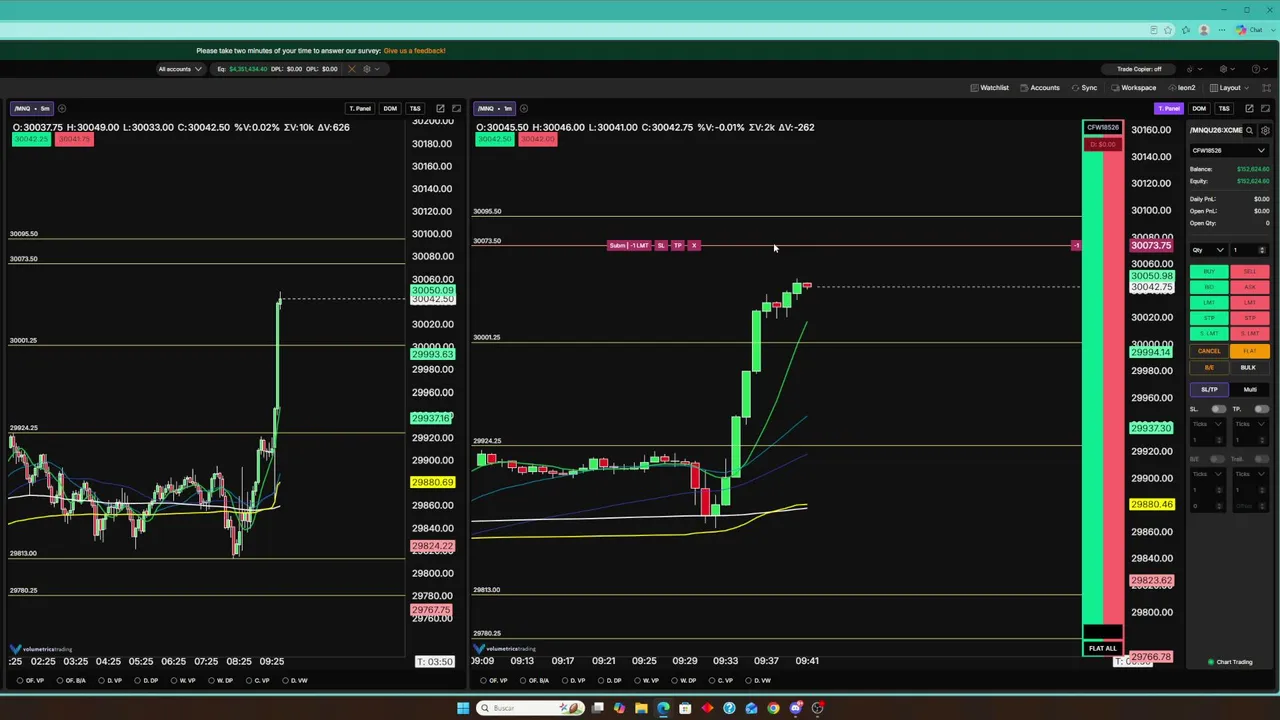The image size is (1280, 720).
Task: Open the Windows Start menu
Action: coord(463,708)
